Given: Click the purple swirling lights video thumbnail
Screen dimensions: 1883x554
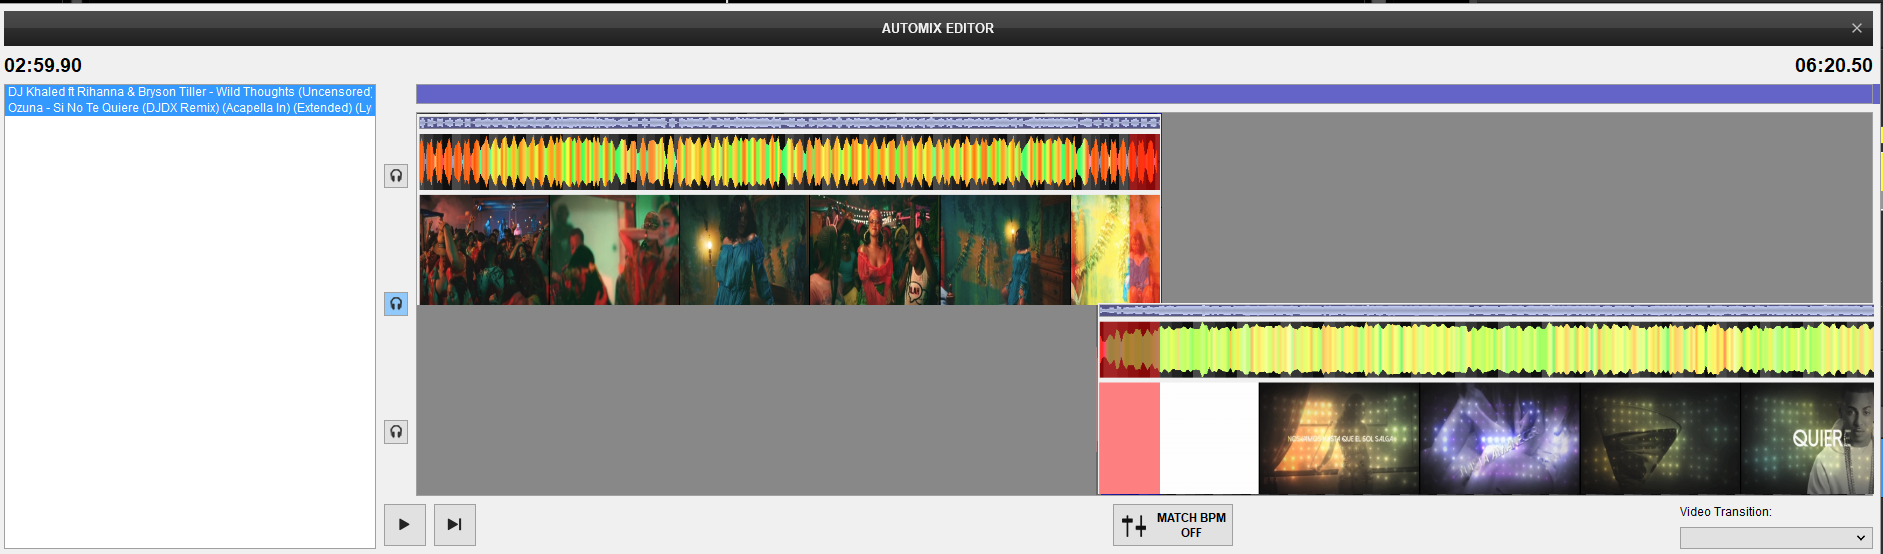Looking at the screenshot, I should coord(1499,438).
